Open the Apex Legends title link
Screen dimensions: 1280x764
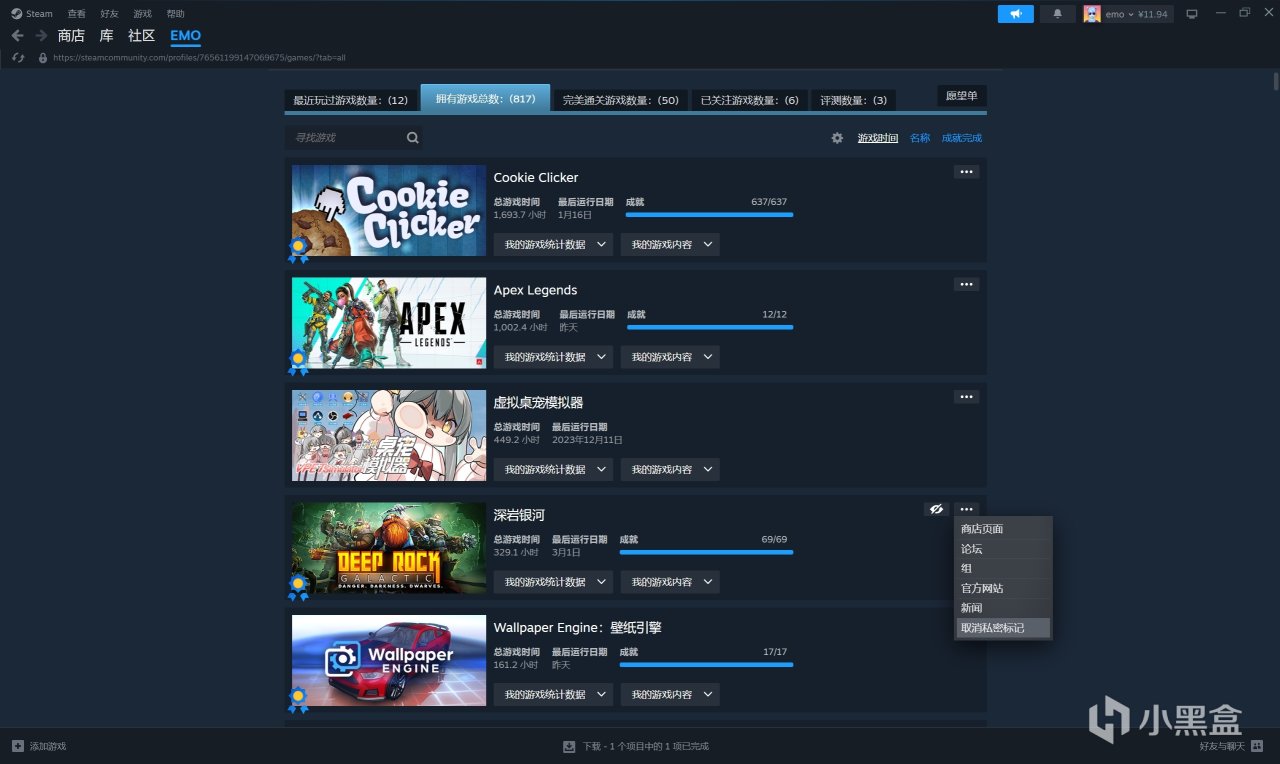[535, 290]
